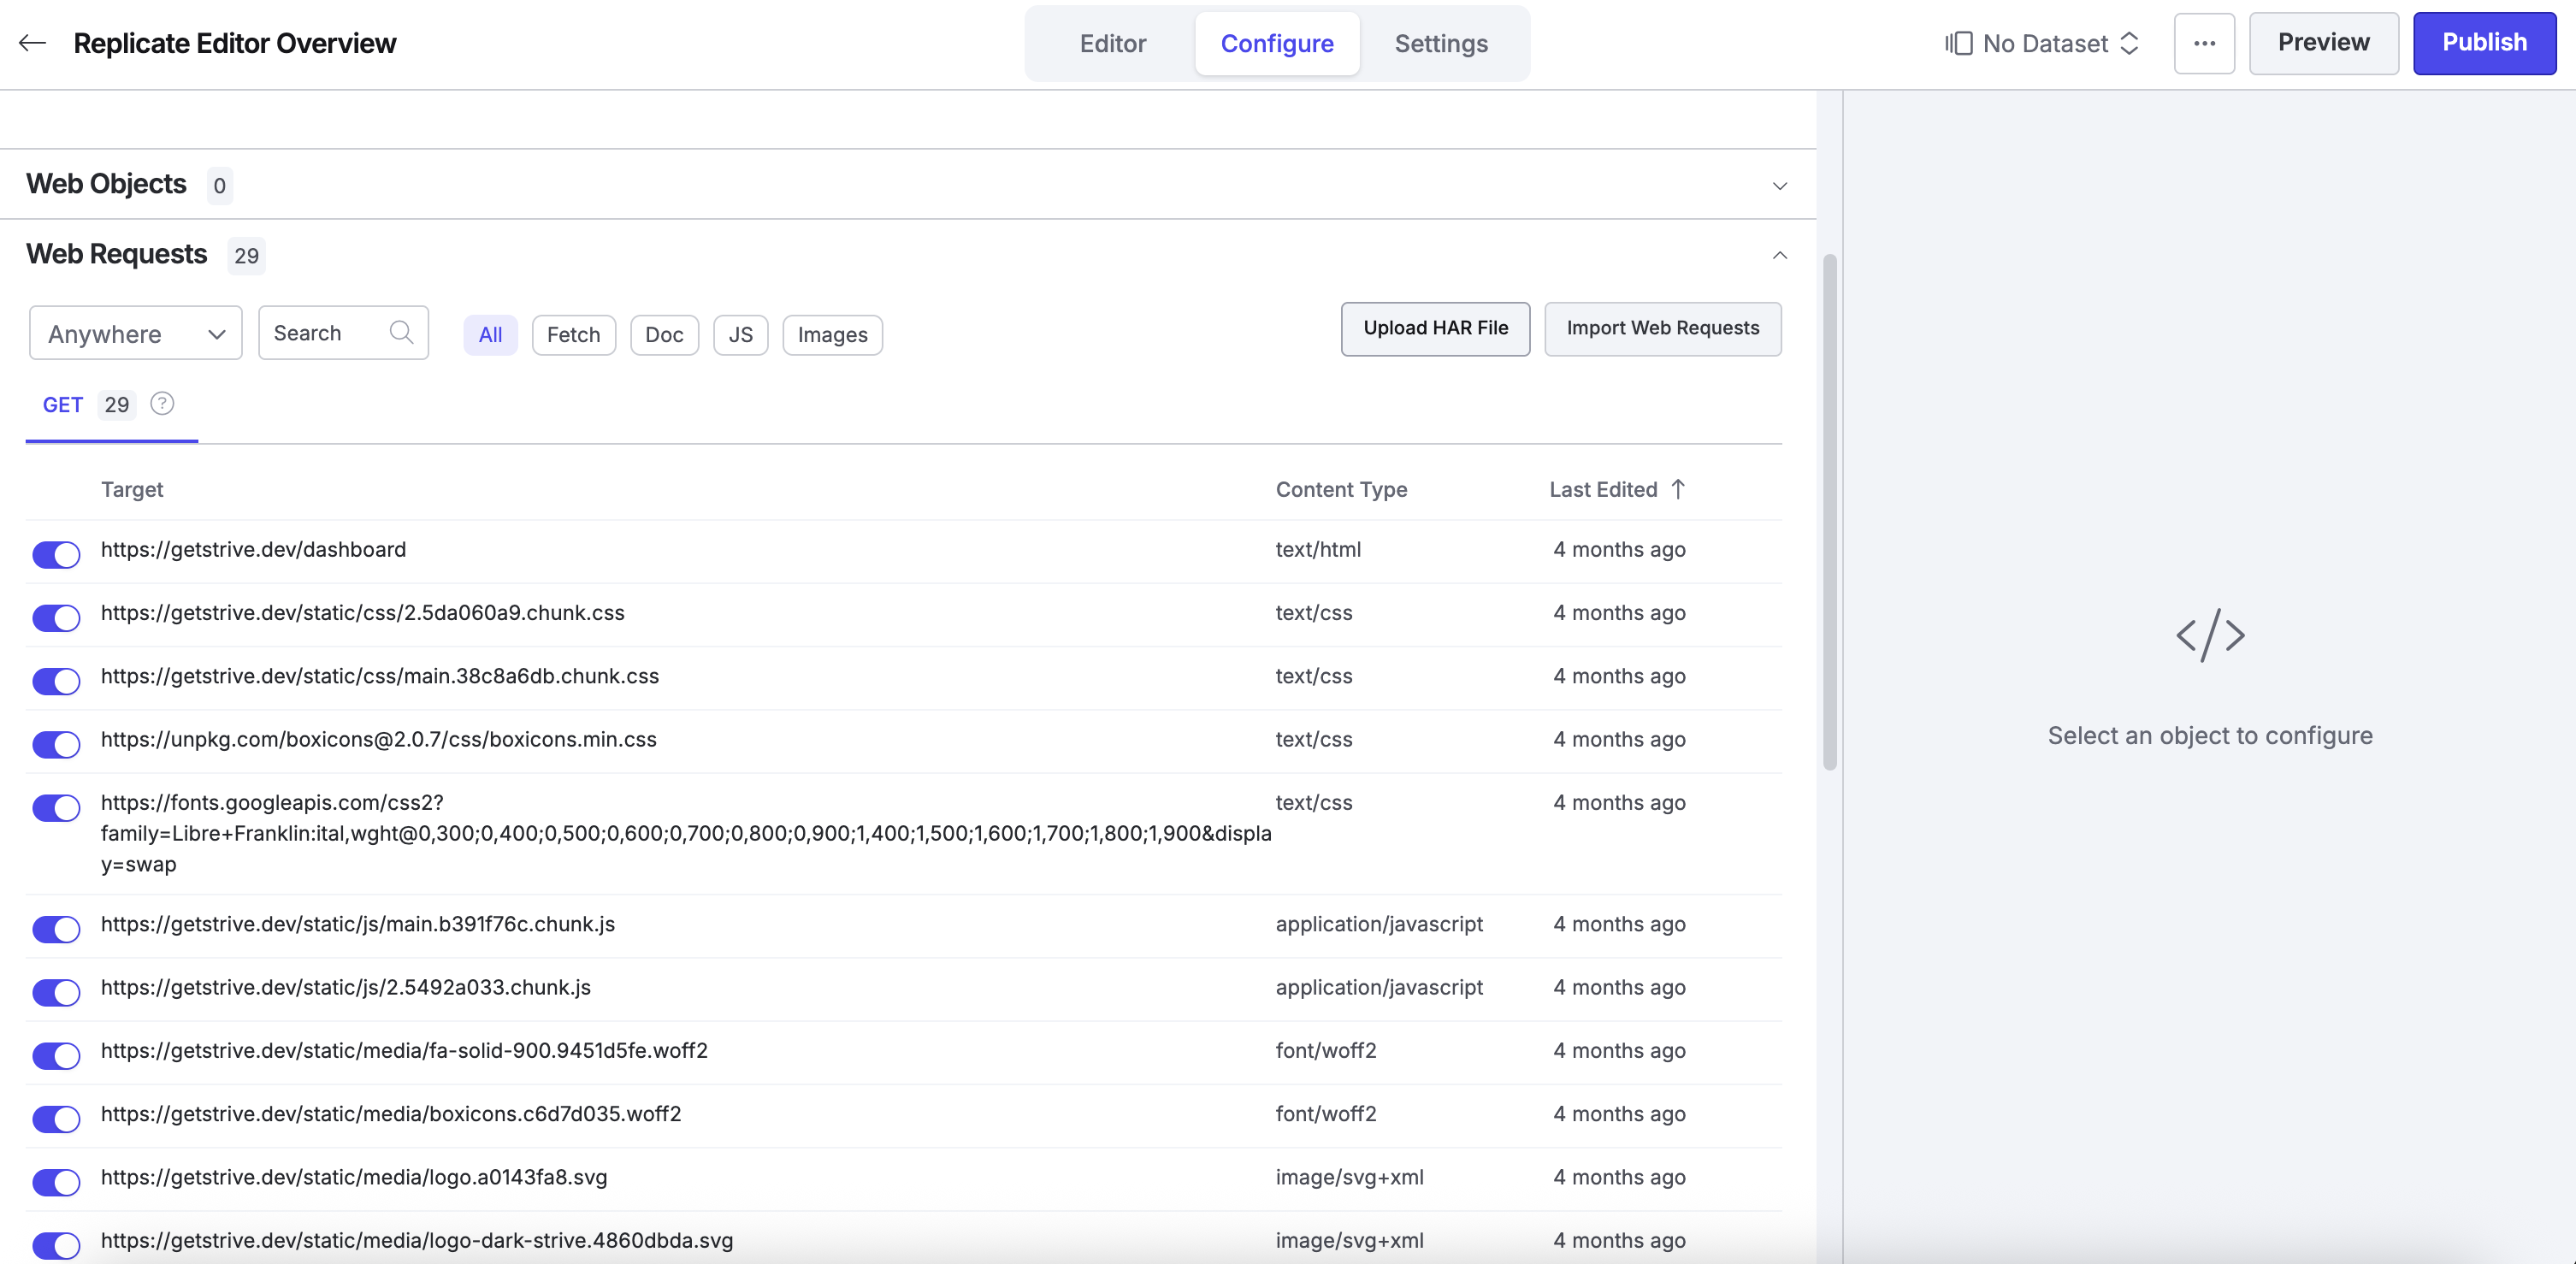Click the Upload HAR File button
2576x1264 pixels.
point(1435,329)
